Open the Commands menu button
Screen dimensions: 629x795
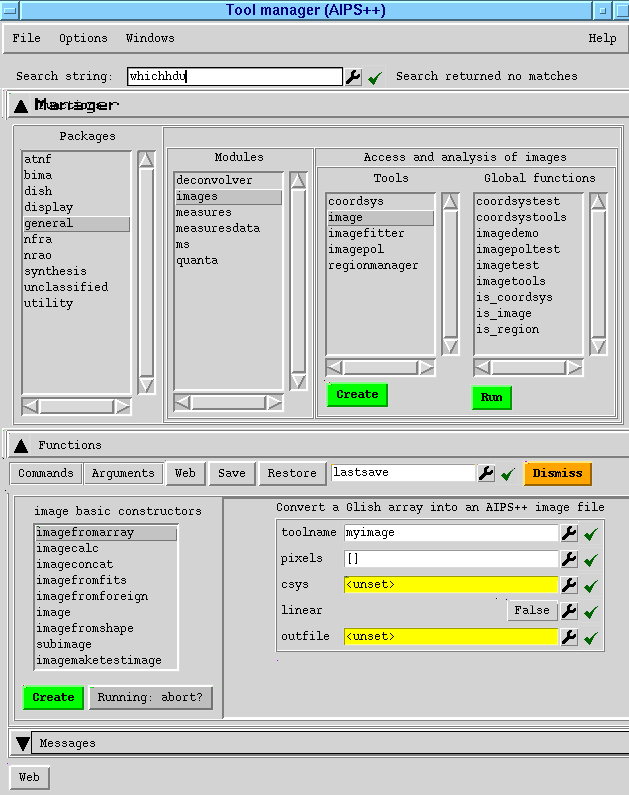click(46, 474)
